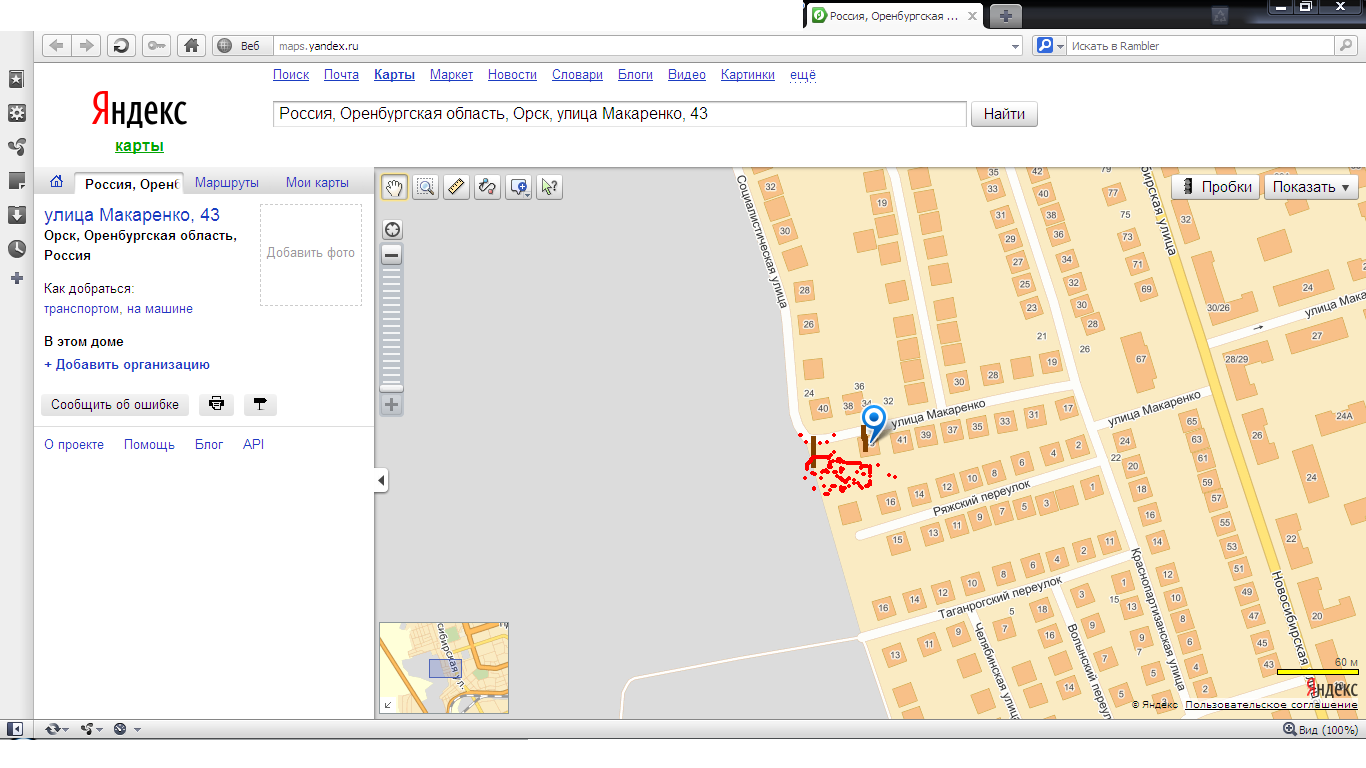Go back with the browser back arrow
The height and width of the screenshot is (768, 1366).
pyautogui.click(x=57, y=45)
